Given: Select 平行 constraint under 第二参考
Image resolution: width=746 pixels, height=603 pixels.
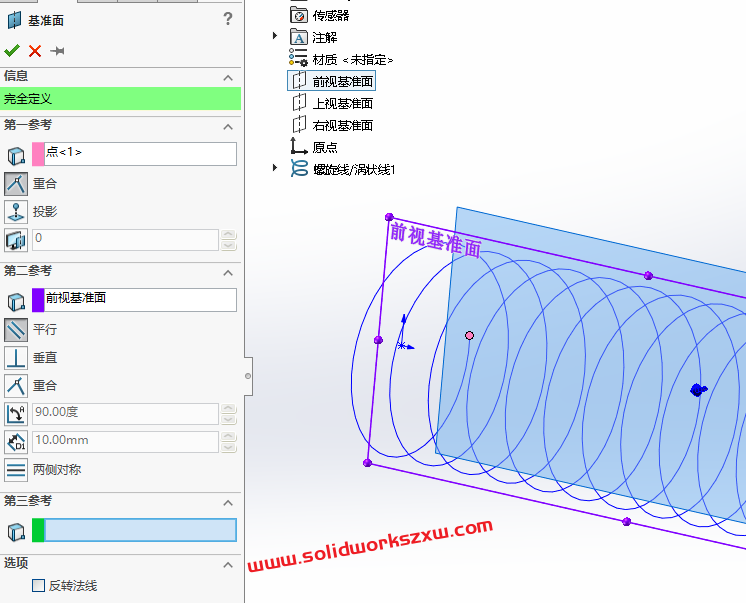Looking at the screenshot, I should [x=16, y=330].
